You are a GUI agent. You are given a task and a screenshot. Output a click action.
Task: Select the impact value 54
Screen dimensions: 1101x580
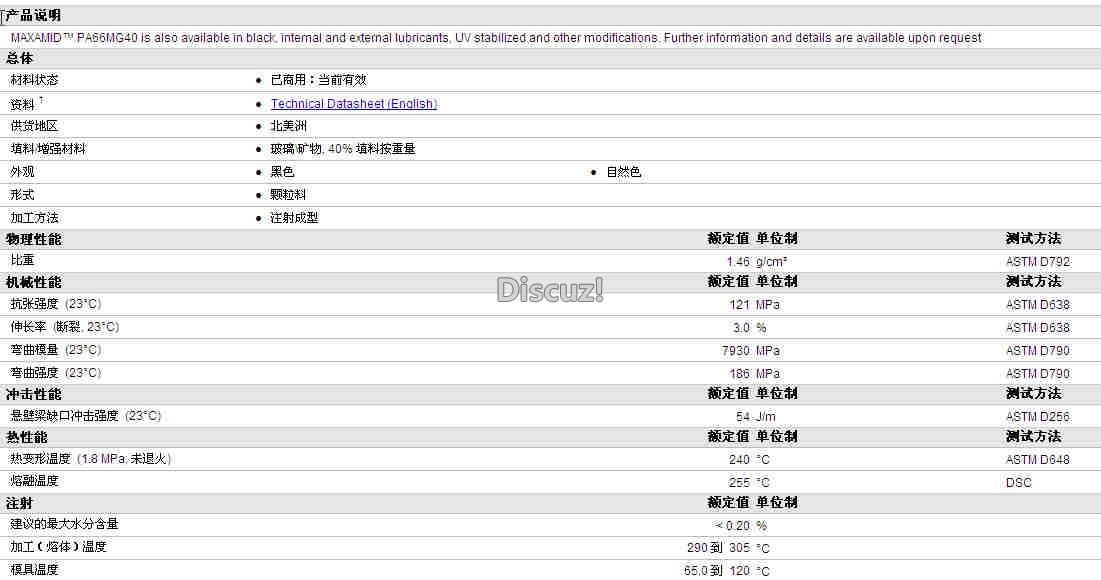(743, 417)
